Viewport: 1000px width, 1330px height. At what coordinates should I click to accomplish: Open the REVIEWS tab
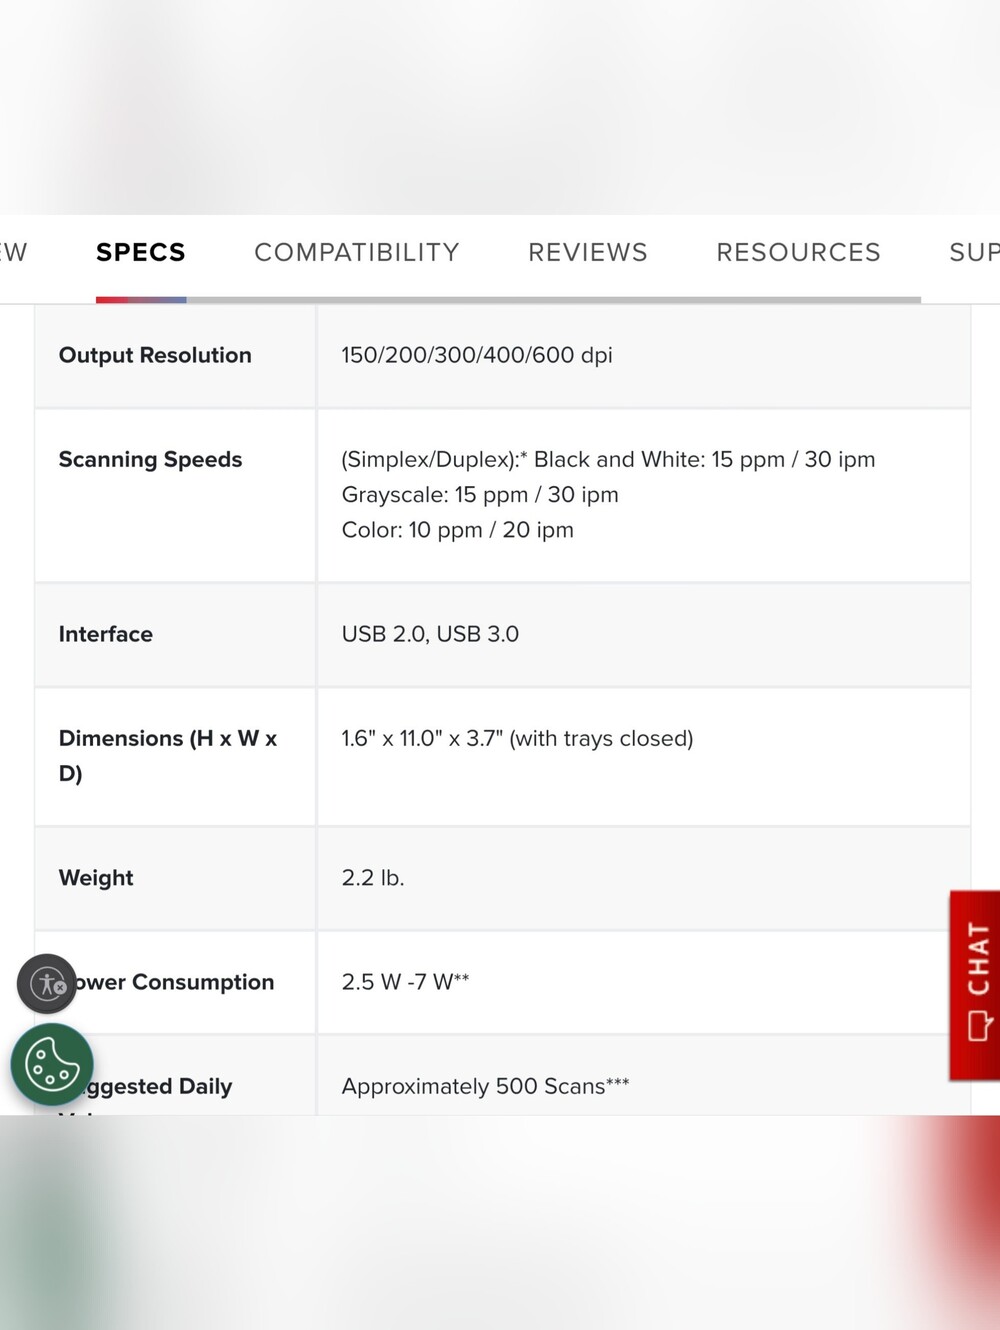[588, 252]
